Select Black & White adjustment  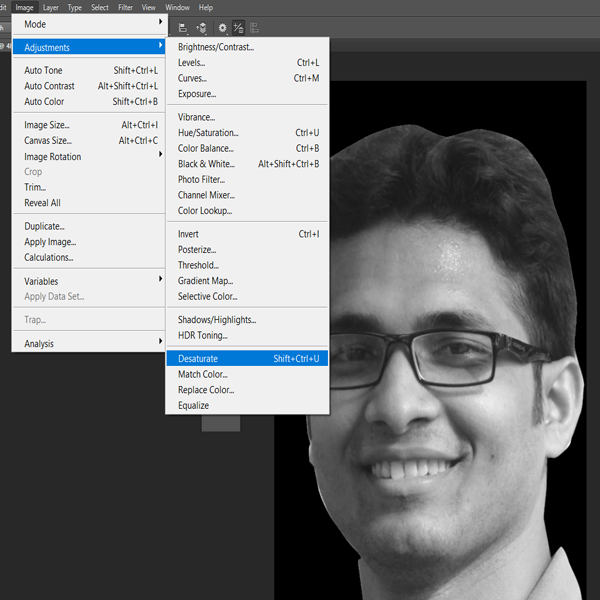(247, 164)
